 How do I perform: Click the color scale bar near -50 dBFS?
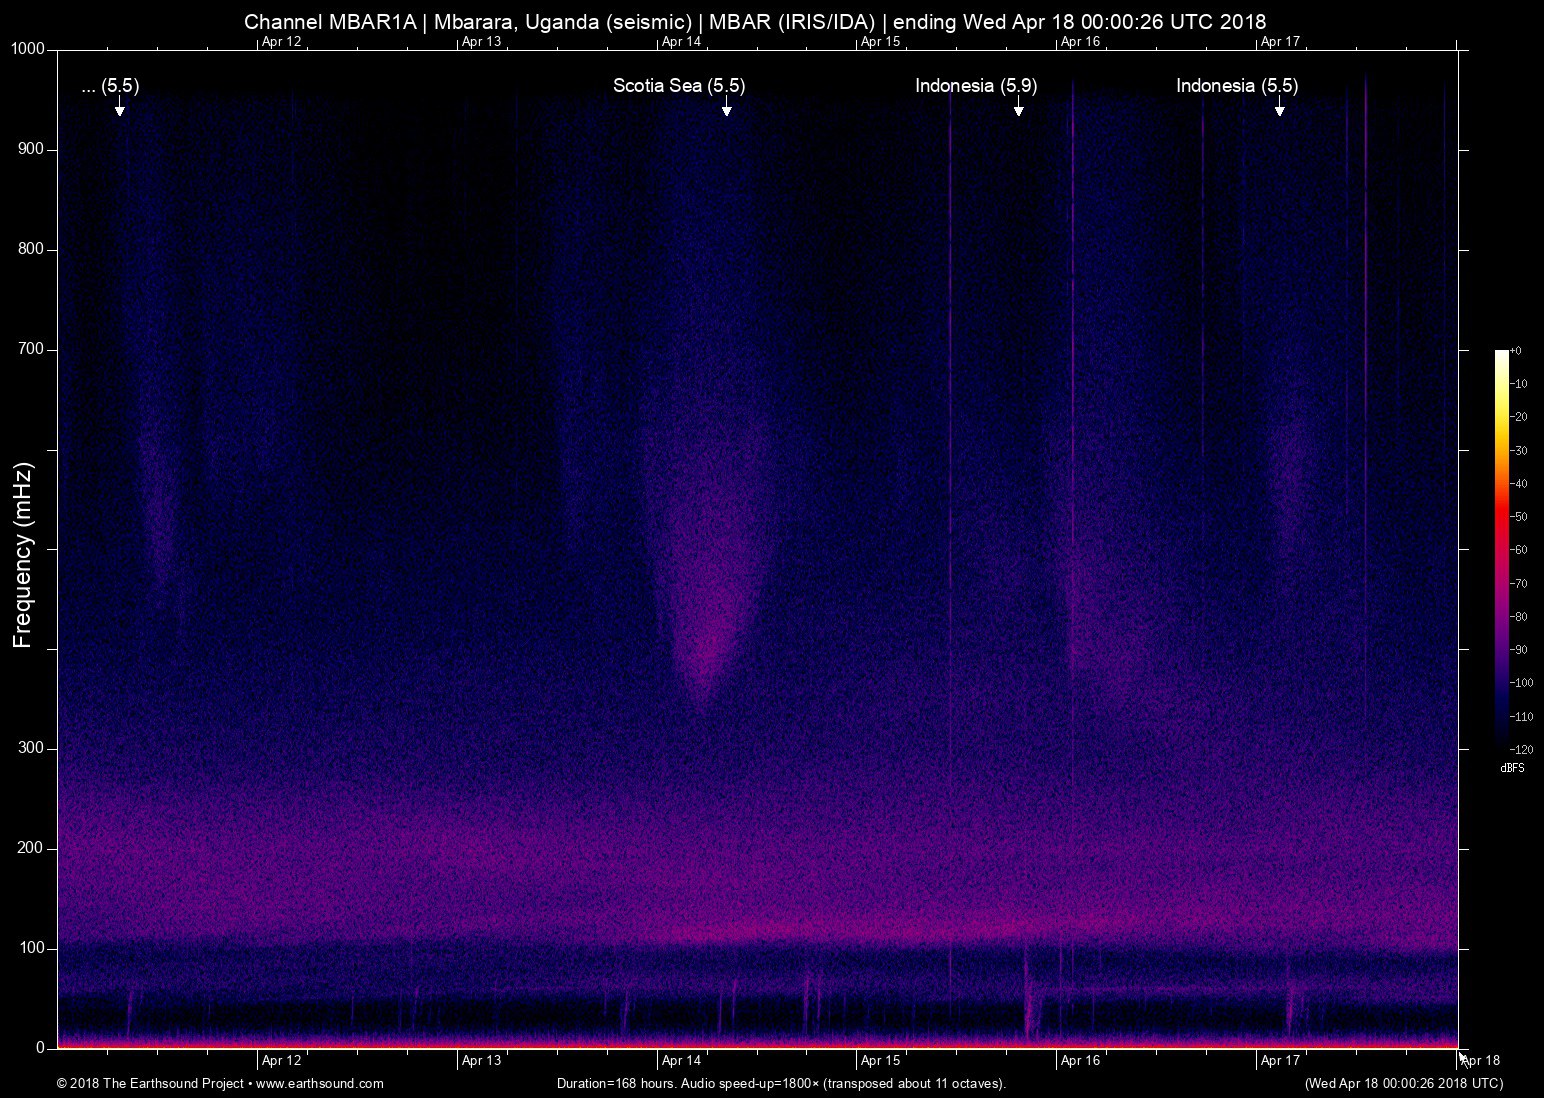[x=1501, y=517]
